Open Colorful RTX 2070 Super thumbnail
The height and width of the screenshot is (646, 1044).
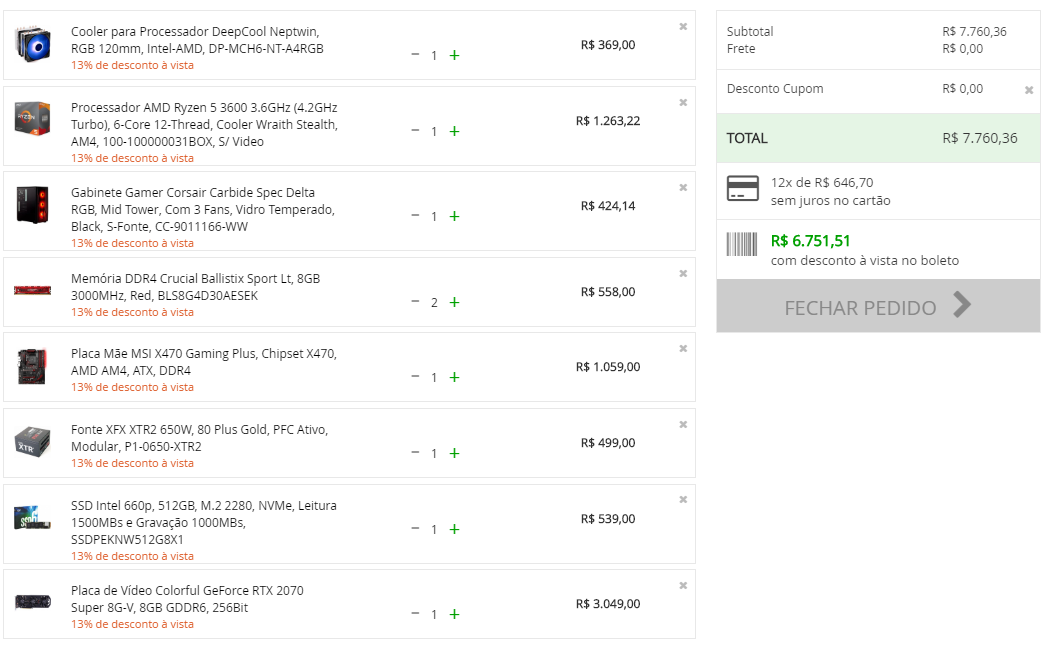pyautogui.click(x=33, y=602)
